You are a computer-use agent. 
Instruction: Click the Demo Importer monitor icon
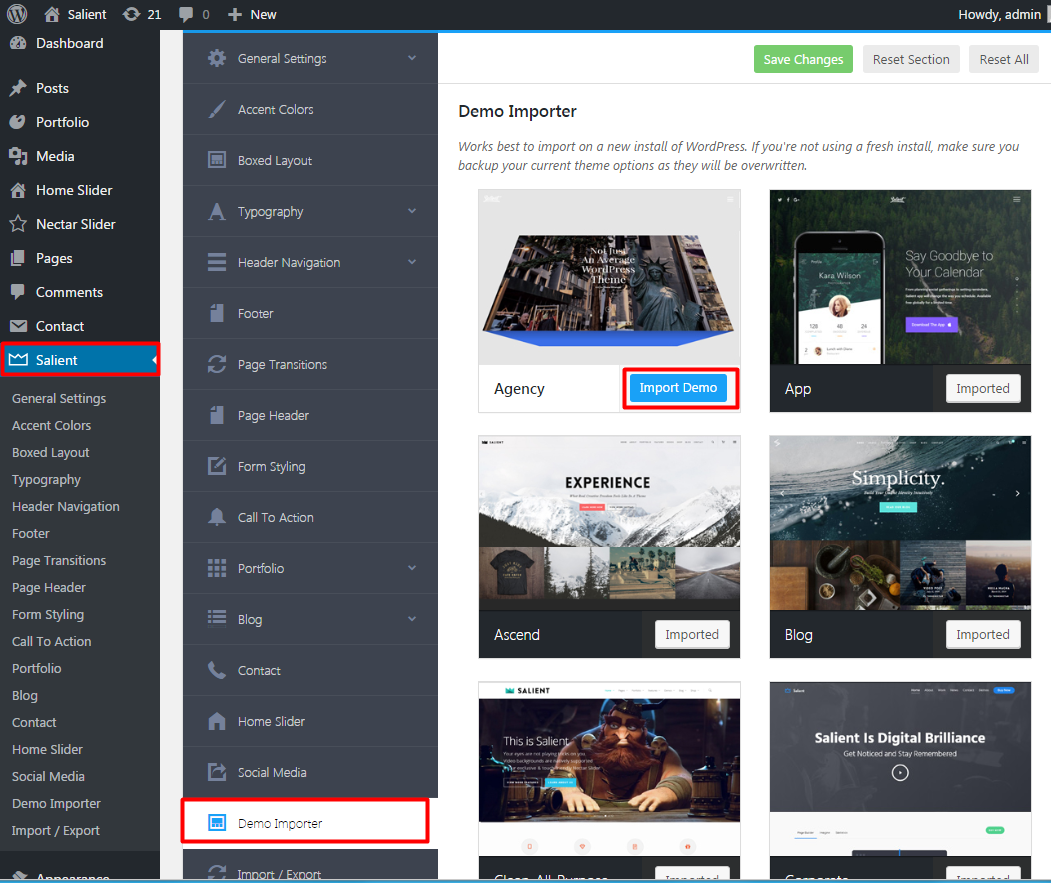pos(217,823)
